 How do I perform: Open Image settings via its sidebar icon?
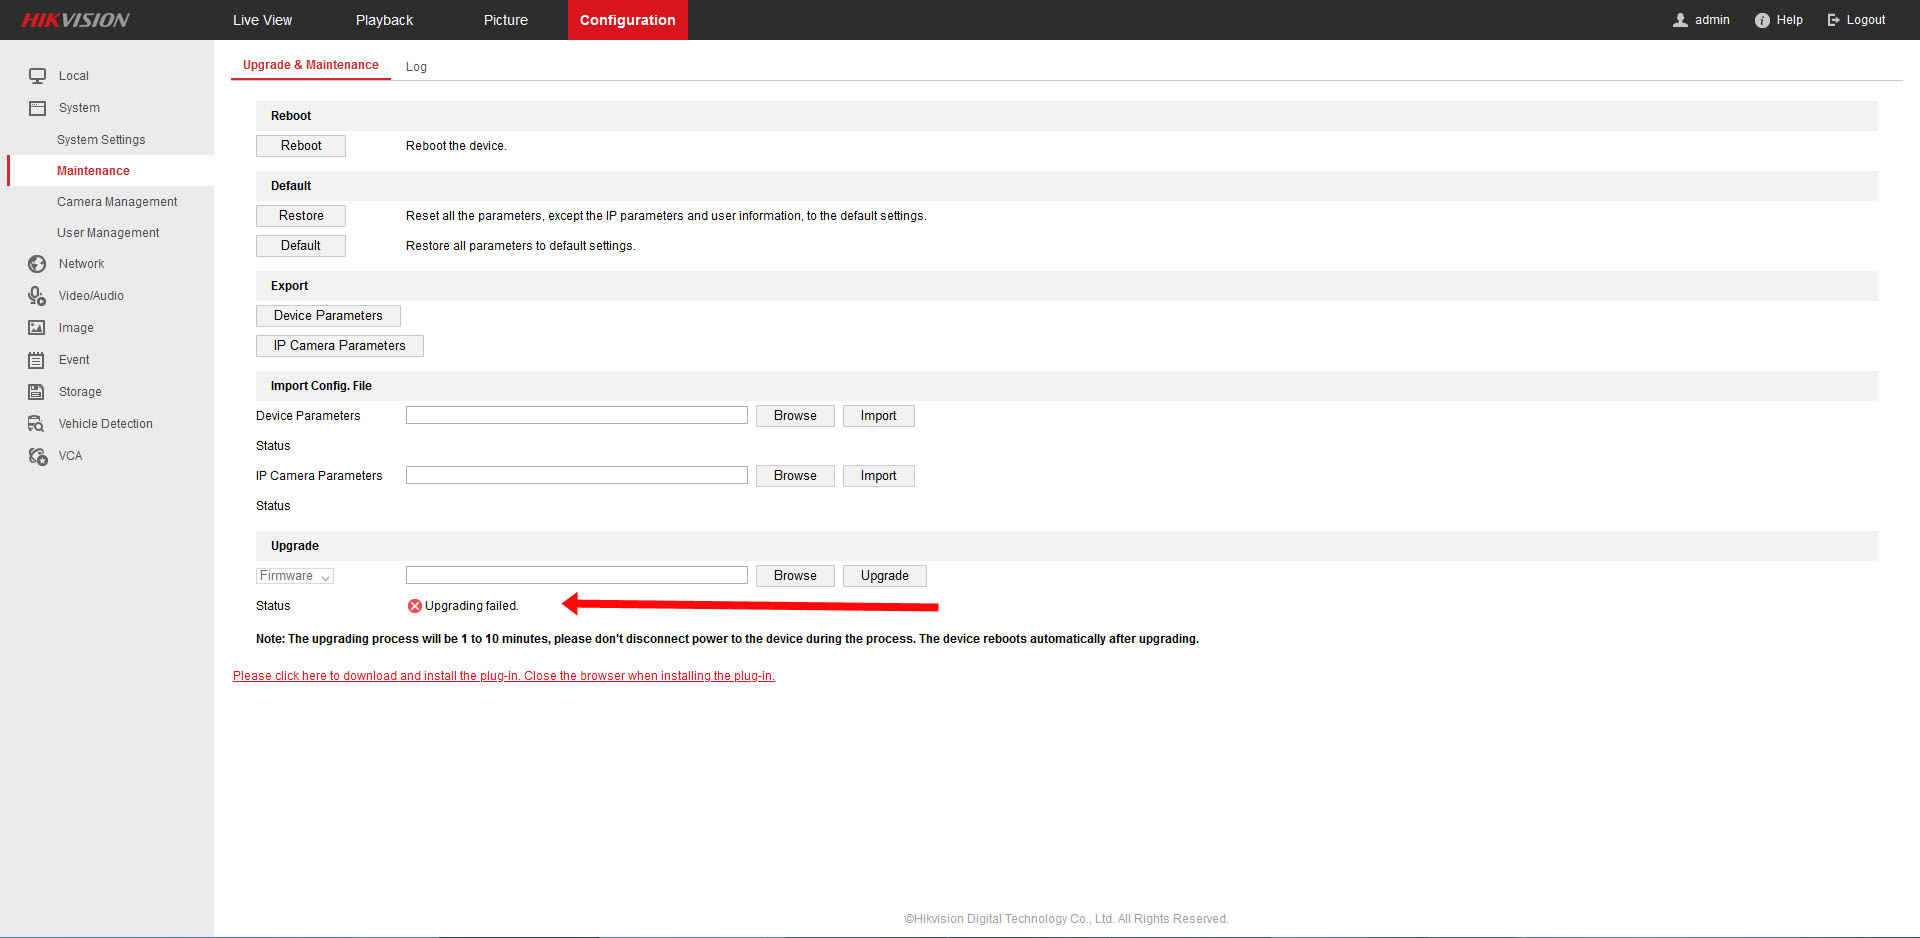(x=37, y=328)
